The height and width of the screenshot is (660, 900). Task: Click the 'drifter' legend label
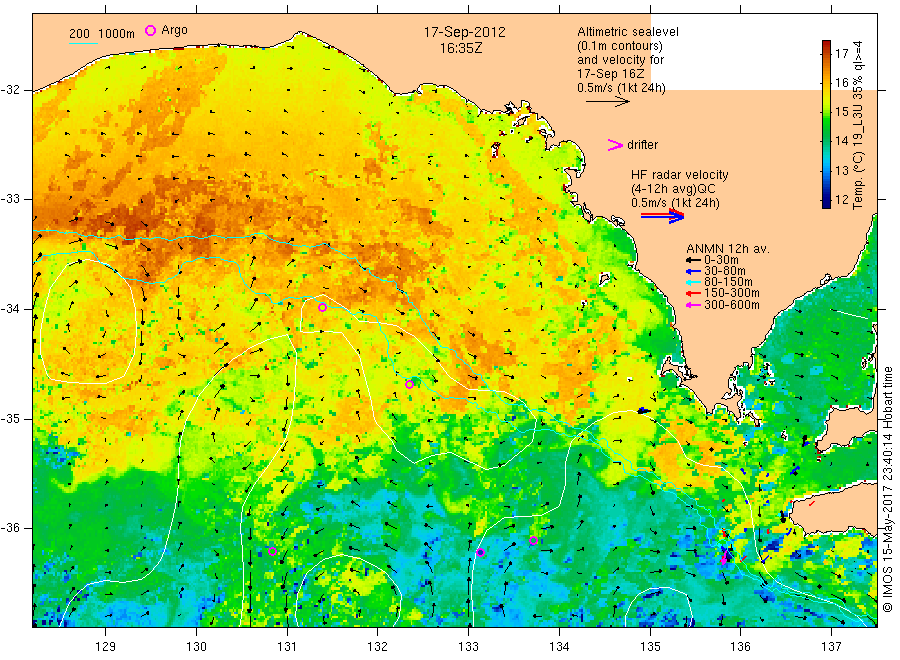(642, 145)
